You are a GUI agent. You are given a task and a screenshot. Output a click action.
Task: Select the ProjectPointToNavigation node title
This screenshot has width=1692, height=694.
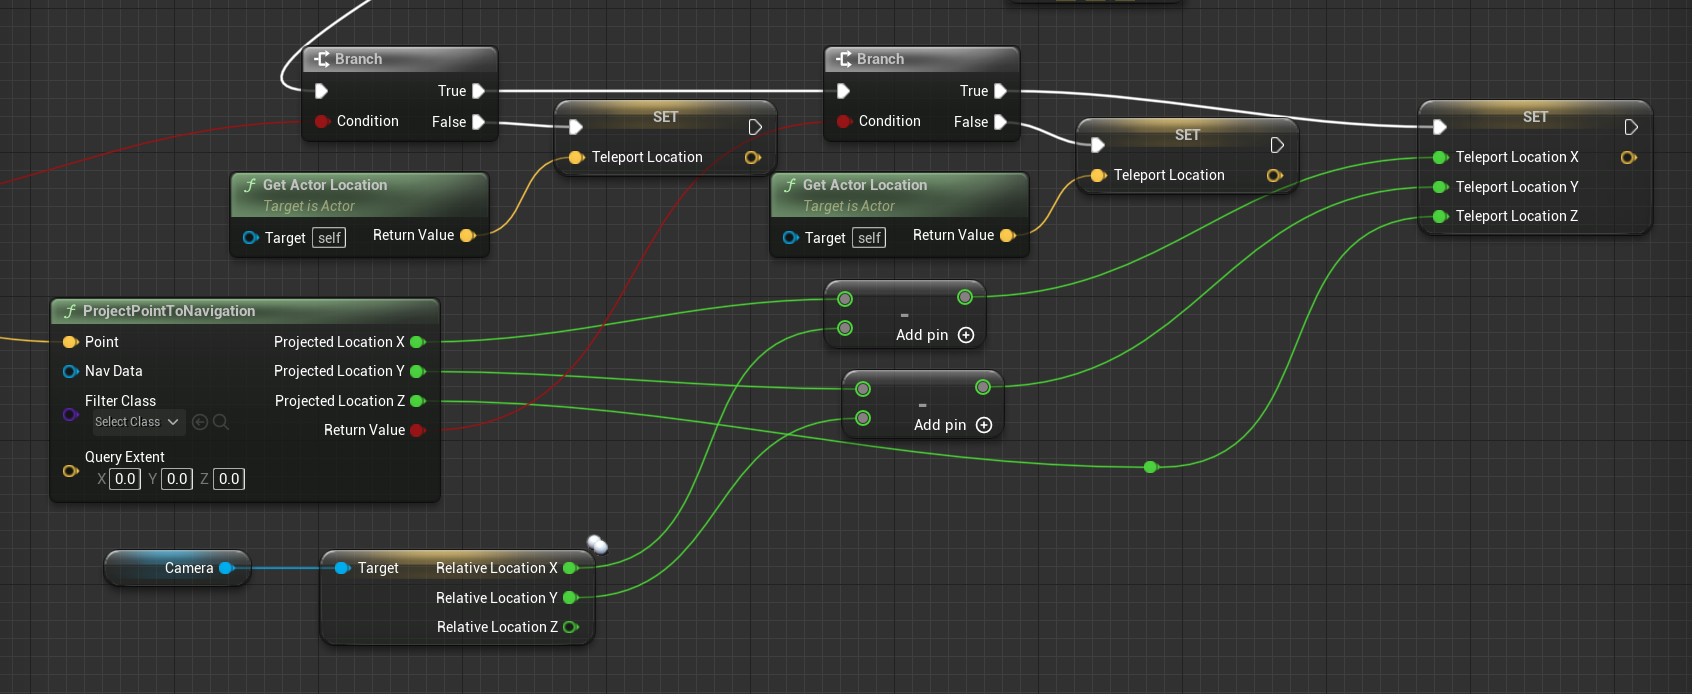click(x=169, y=311)
